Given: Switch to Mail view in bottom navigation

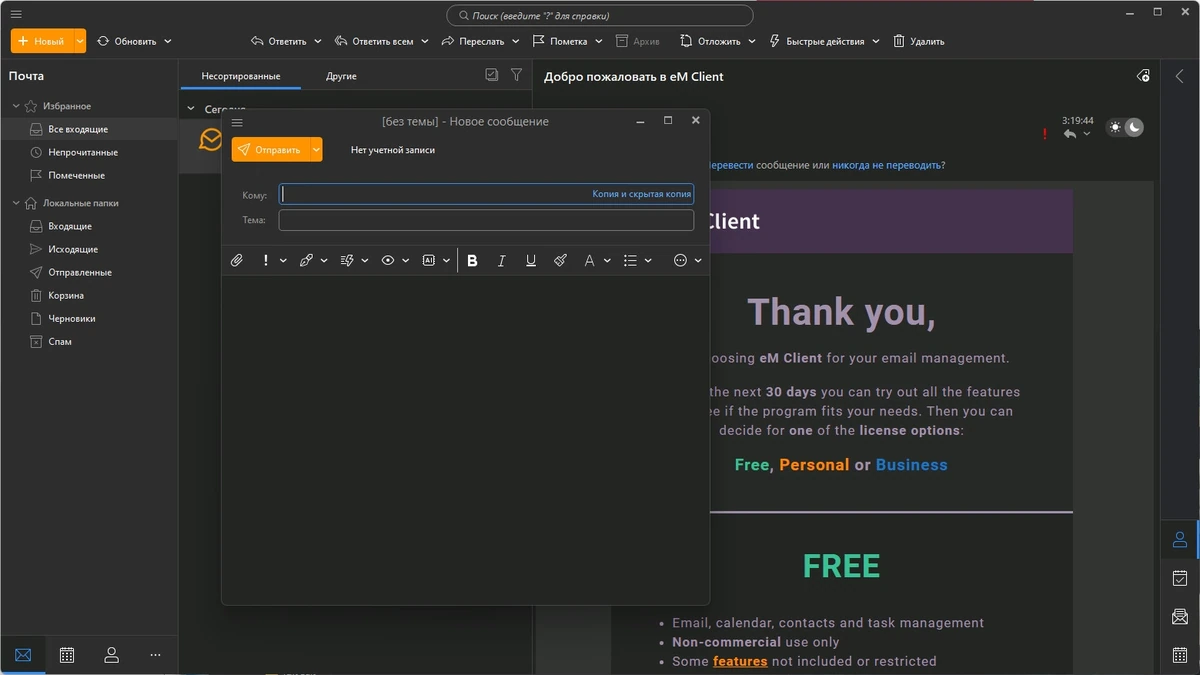Looking at the screenshot, I should point(23,655).
